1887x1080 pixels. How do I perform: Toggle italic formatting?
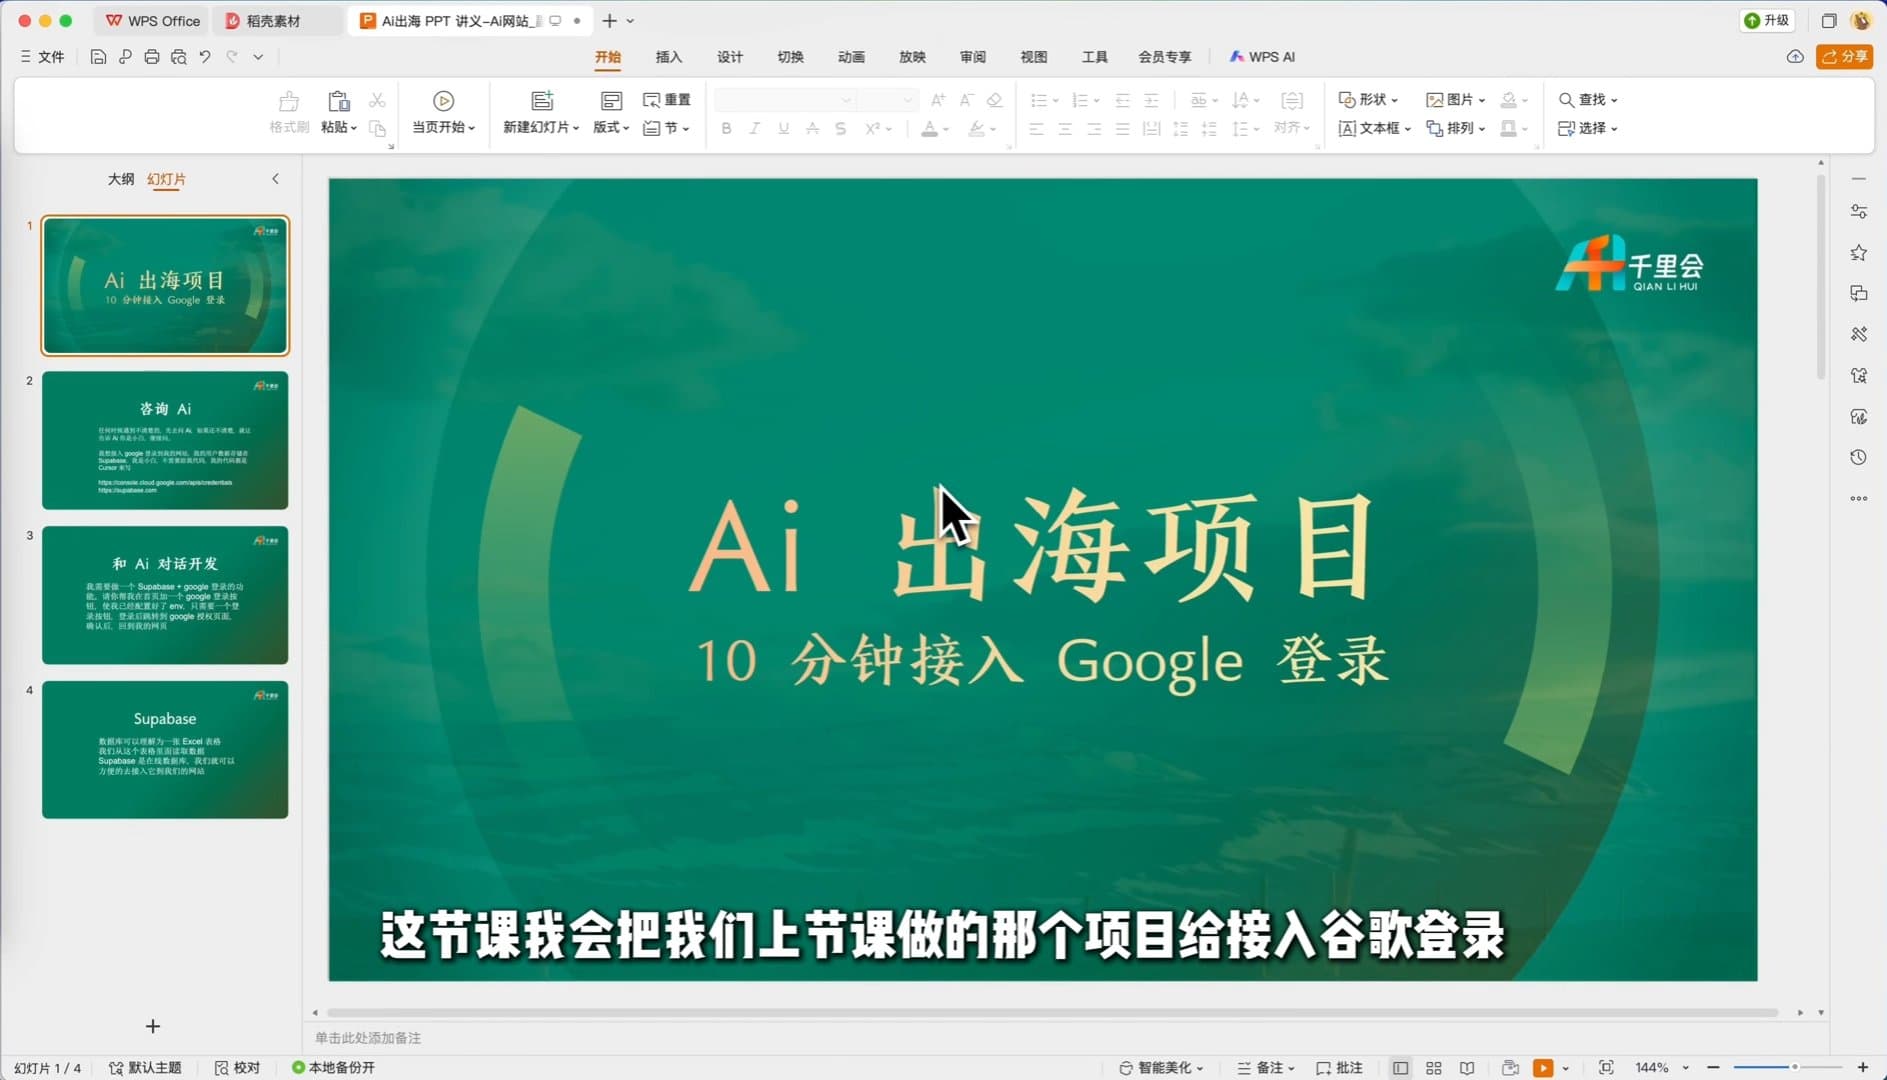[x=754, y=128]
